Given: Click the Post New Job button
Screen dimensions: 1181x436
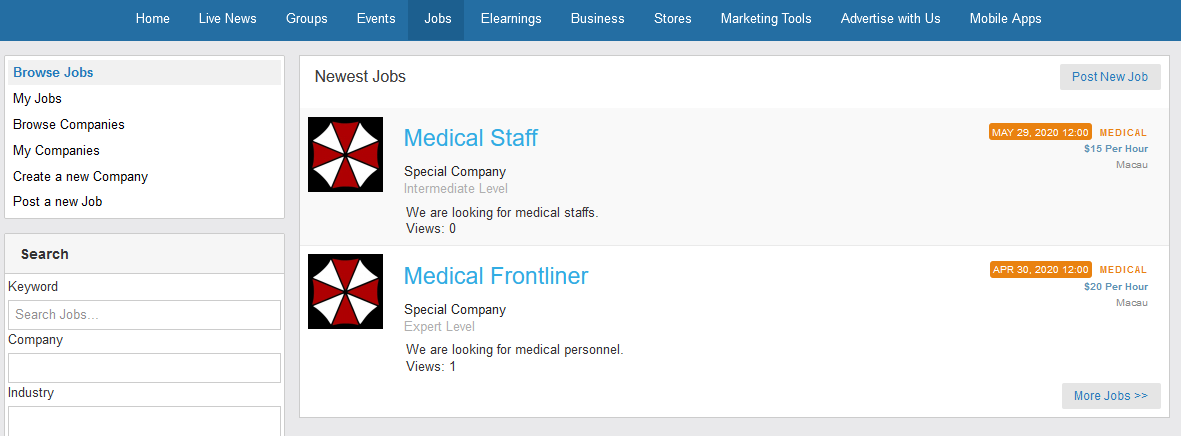Looking at the screenshot, I should pos(1110,77).
